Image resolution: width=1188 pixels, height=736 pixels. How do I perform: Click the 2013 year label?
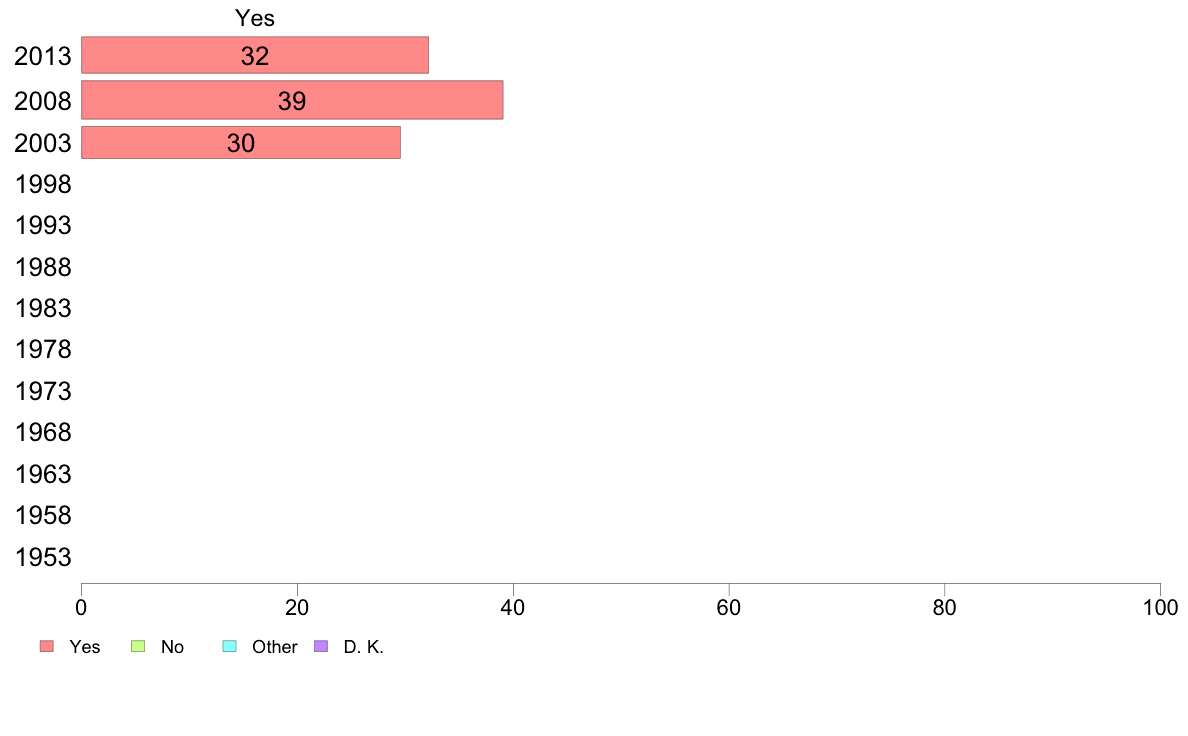(x=43, y=56)
